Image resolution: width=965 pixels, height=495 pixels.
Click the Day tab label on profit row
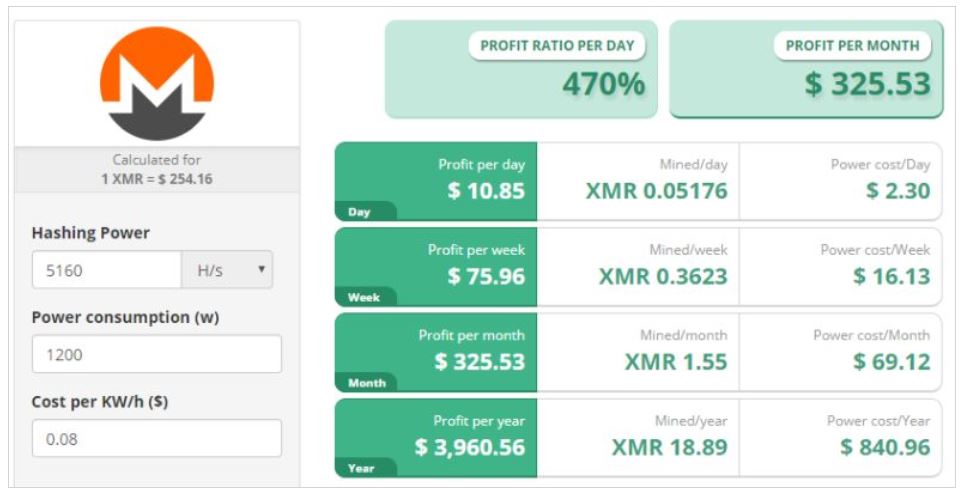click(x=359, y=212)
